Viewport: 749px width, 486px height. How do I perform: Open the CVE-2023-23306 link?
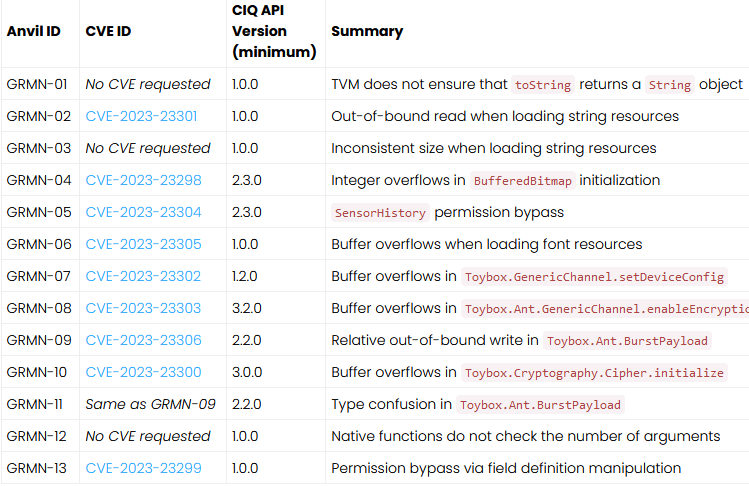point(143,340)
